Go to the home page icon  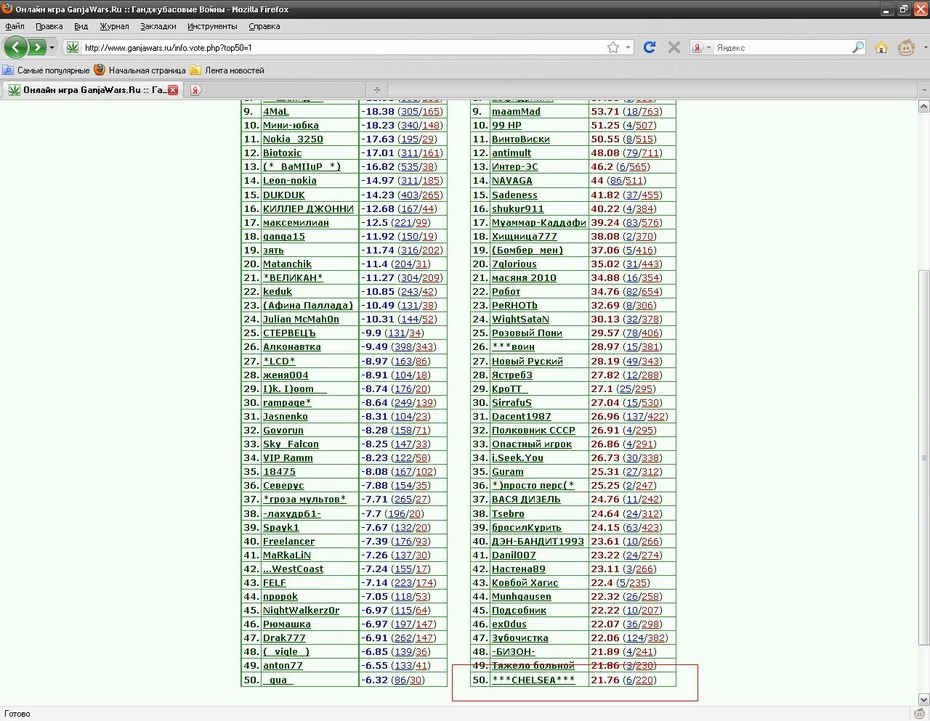(881, 47)
